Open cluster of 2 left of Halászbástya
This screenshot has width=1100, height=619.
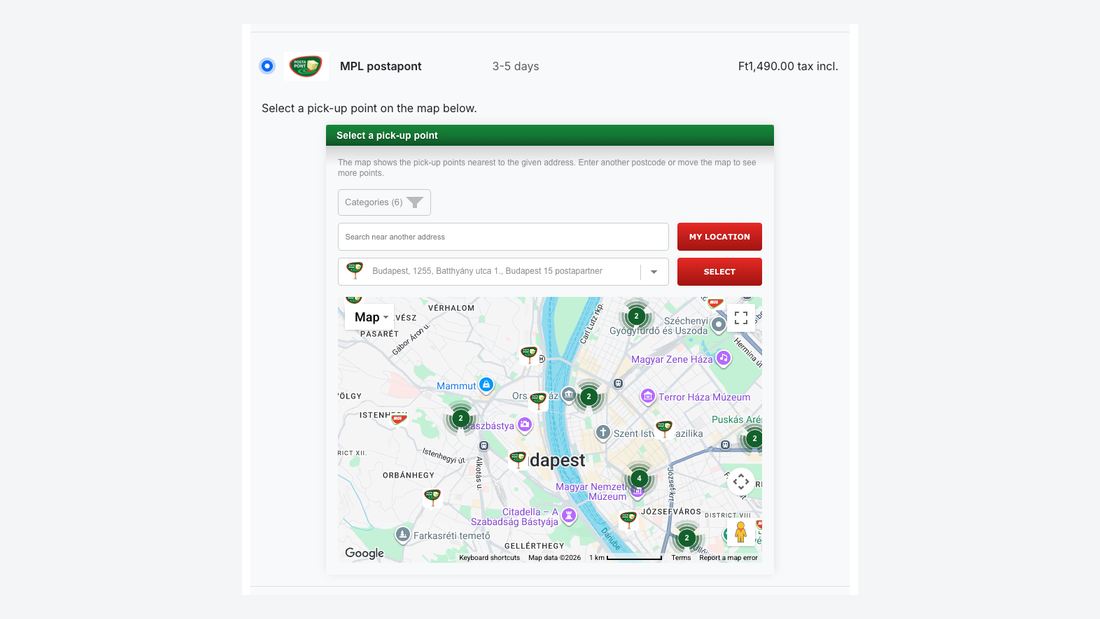460,418
